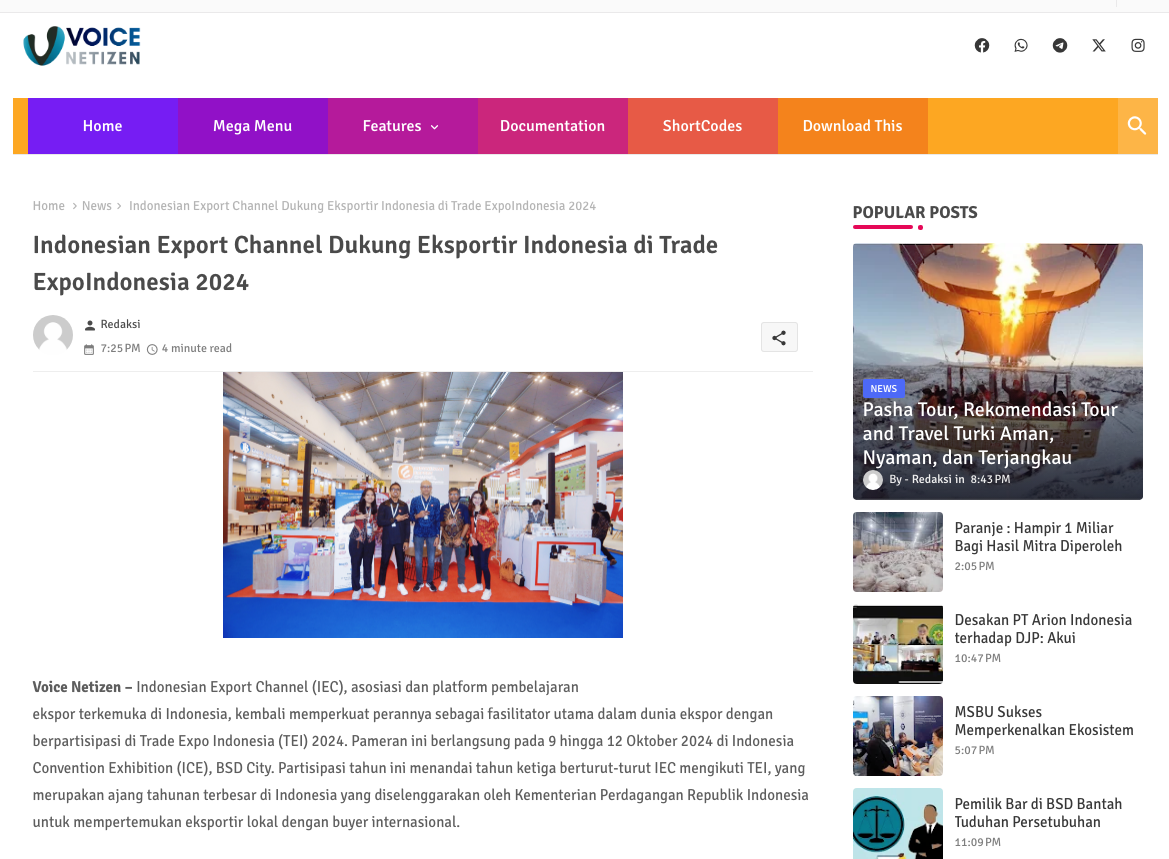
Task: Click the NEWS category badge
Action: 883,388
